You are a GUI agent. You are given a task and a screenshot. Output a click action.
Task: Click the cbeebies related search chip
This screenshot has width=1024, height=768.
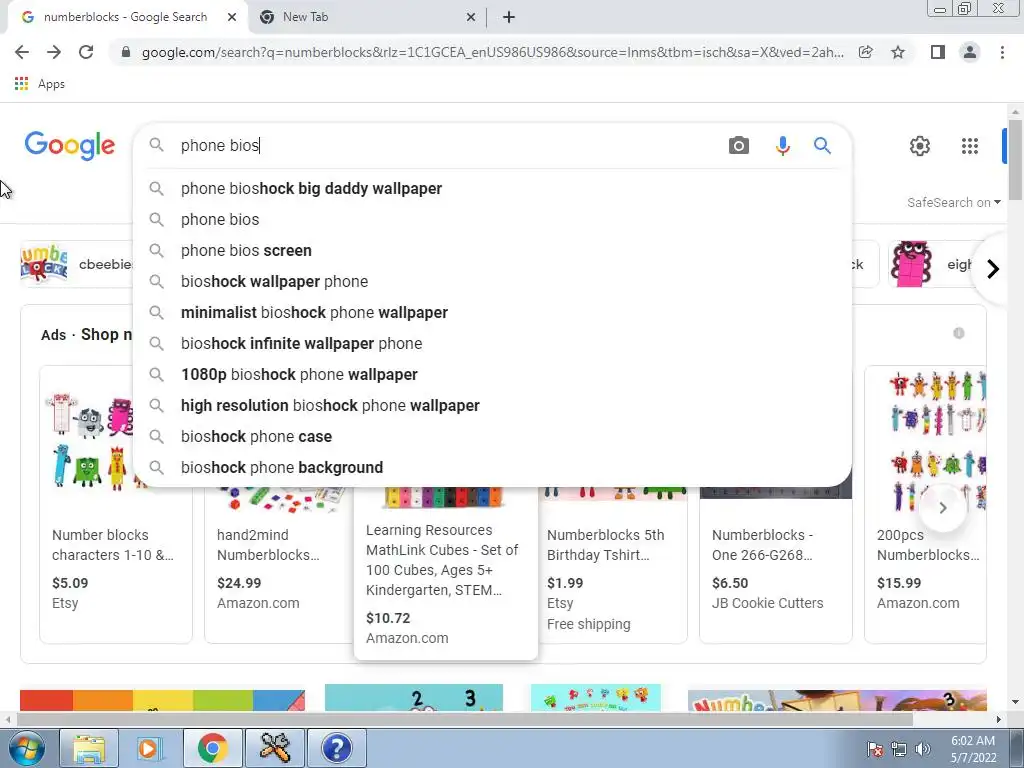tap(77, 264)
